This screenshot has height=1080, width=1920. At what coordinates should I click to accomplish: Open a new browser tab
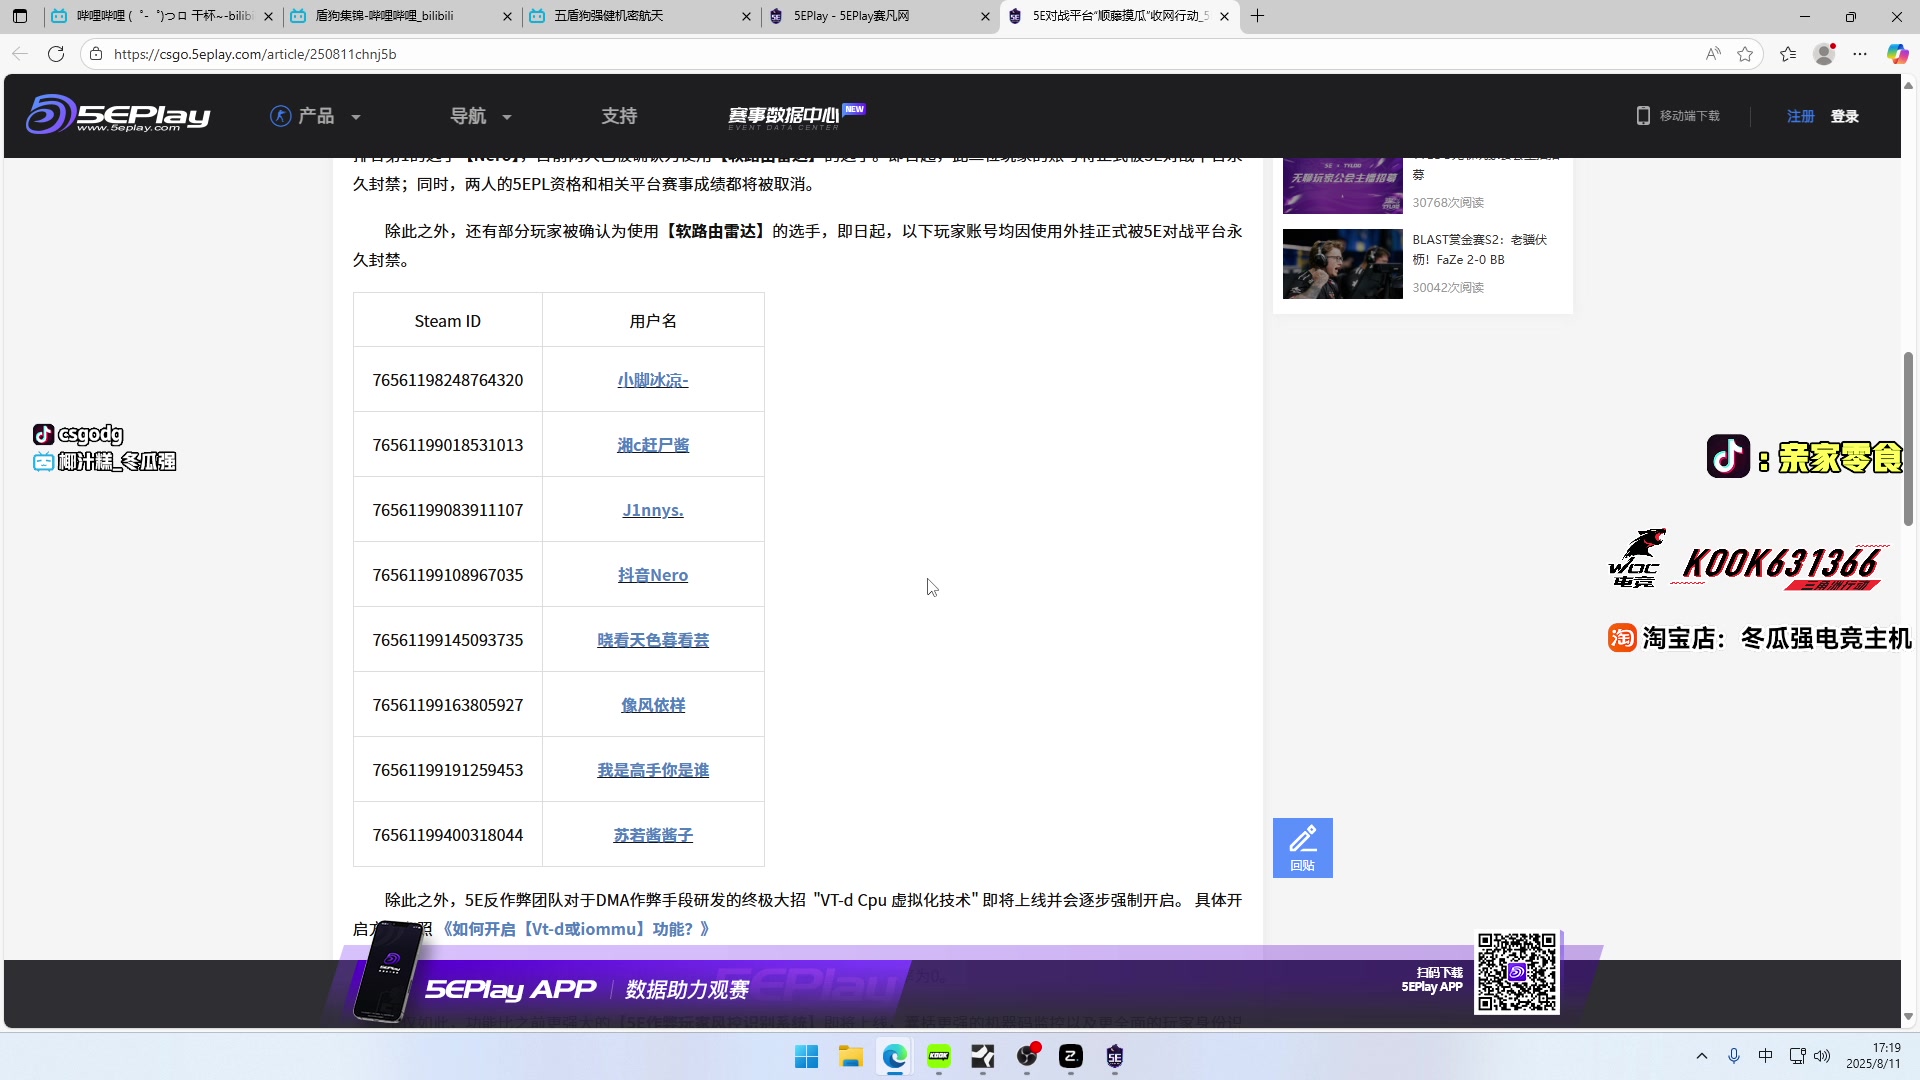coord(1257,16)
